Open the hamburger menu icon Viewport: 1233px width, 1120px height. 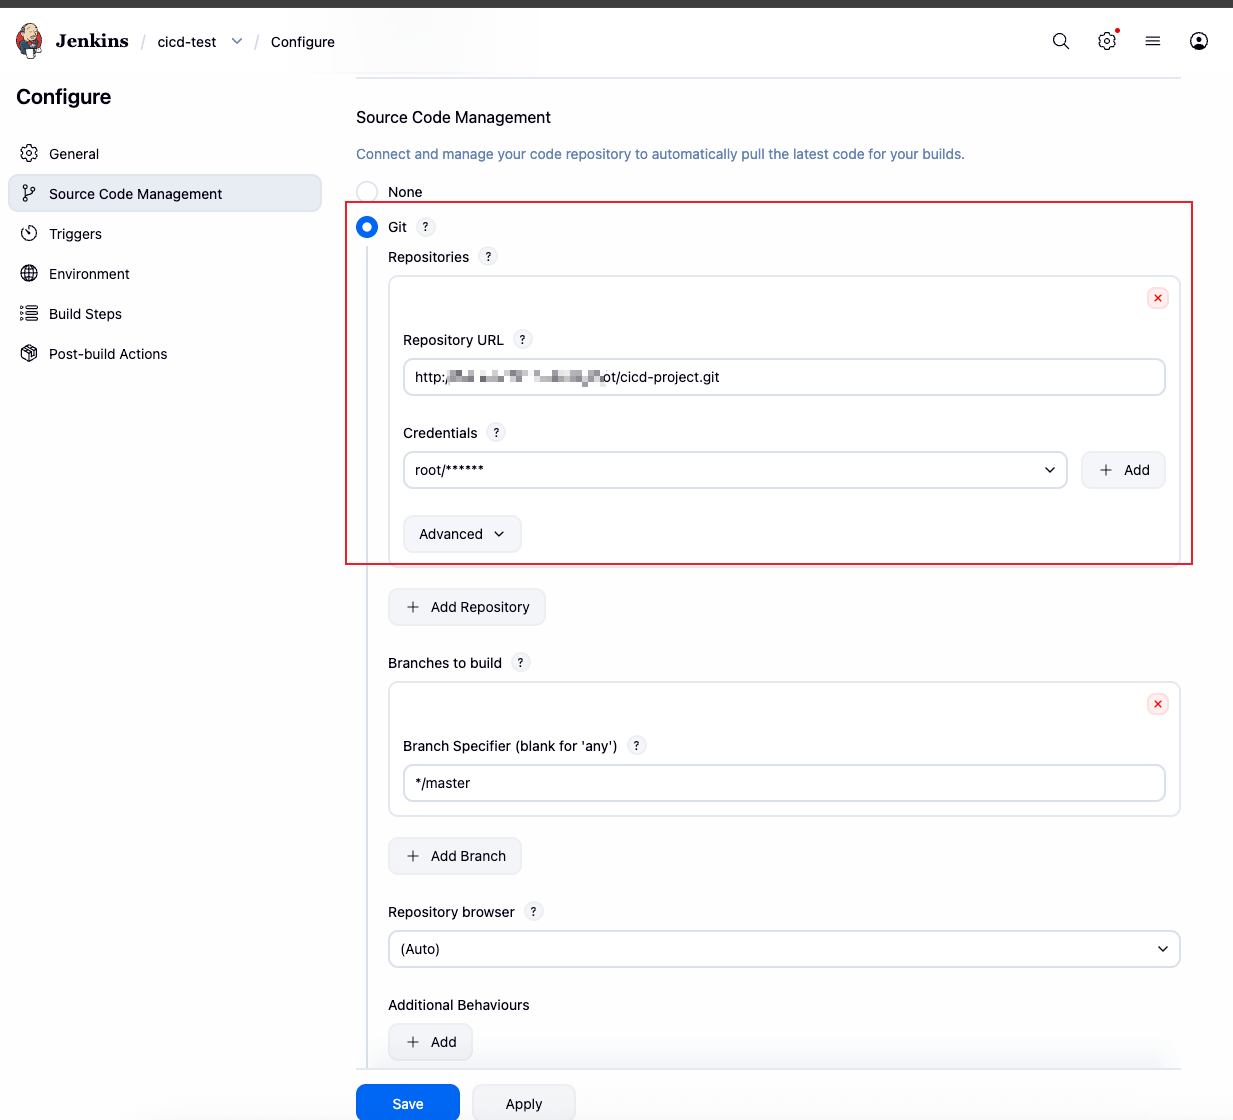click(x=1153, y=41)
